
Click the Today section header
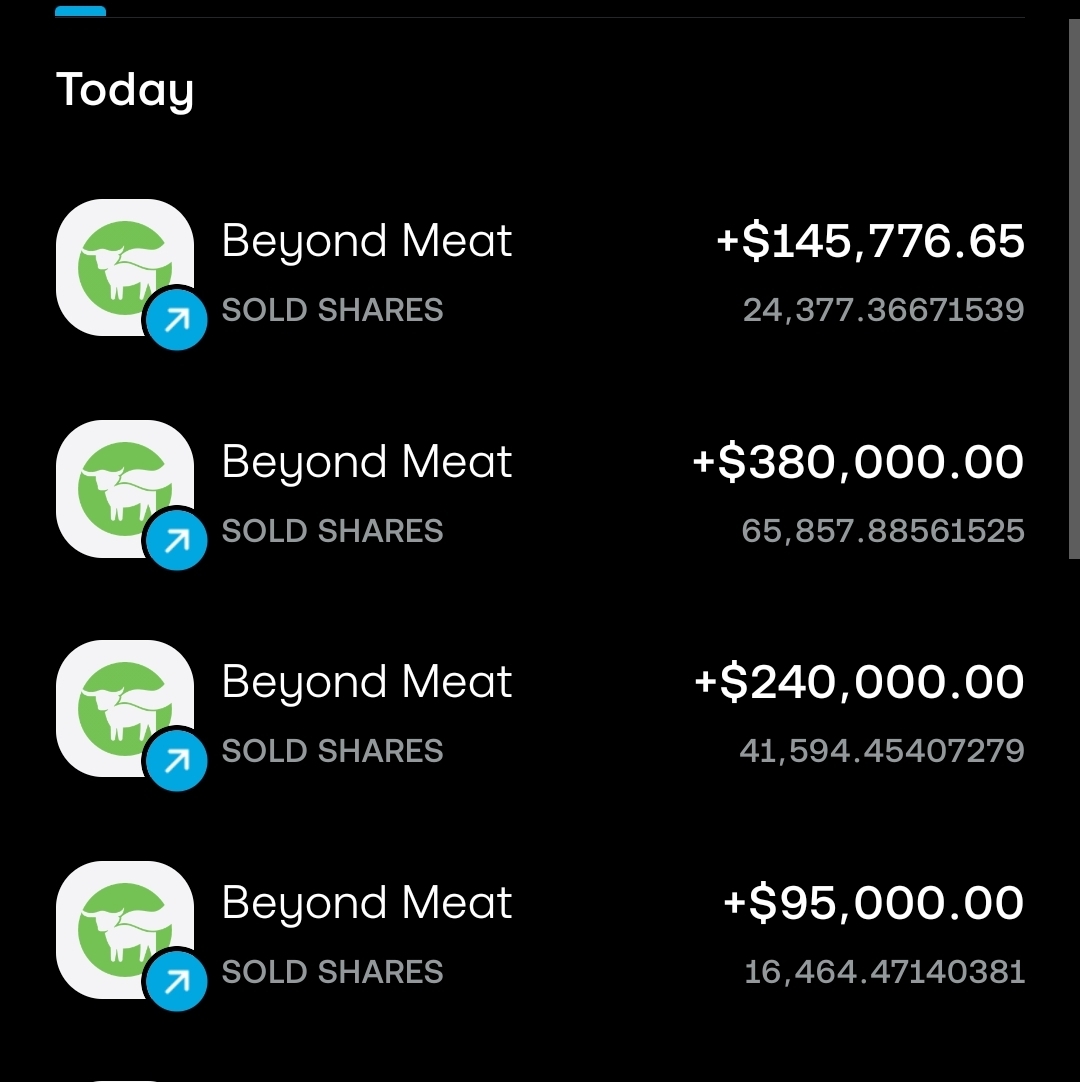coord(125,90)
